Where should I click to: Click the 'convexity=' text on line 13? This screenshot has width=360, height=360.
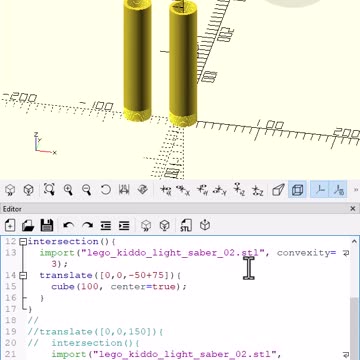click(x=306, y=253)
